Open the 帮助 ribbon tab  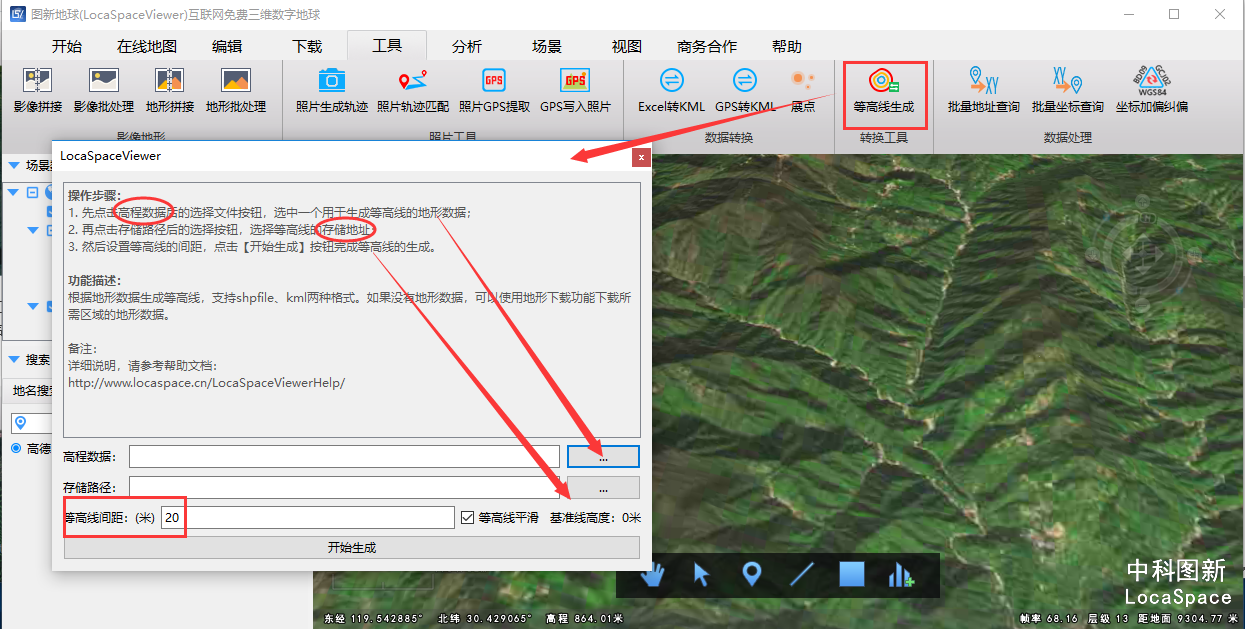click(787, 46)
